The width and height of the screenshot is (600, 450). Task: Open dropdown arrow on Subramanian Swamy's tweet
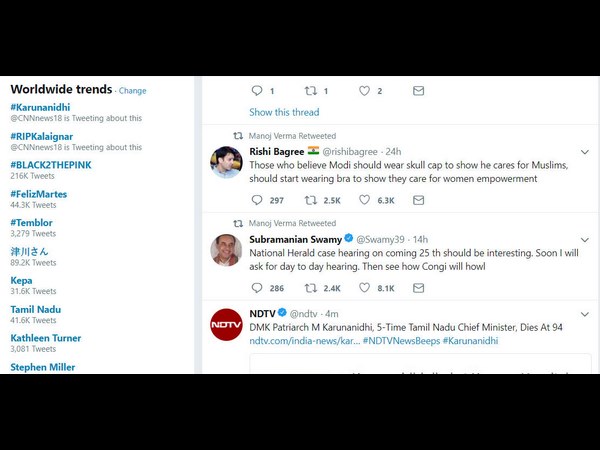point(585,240)
